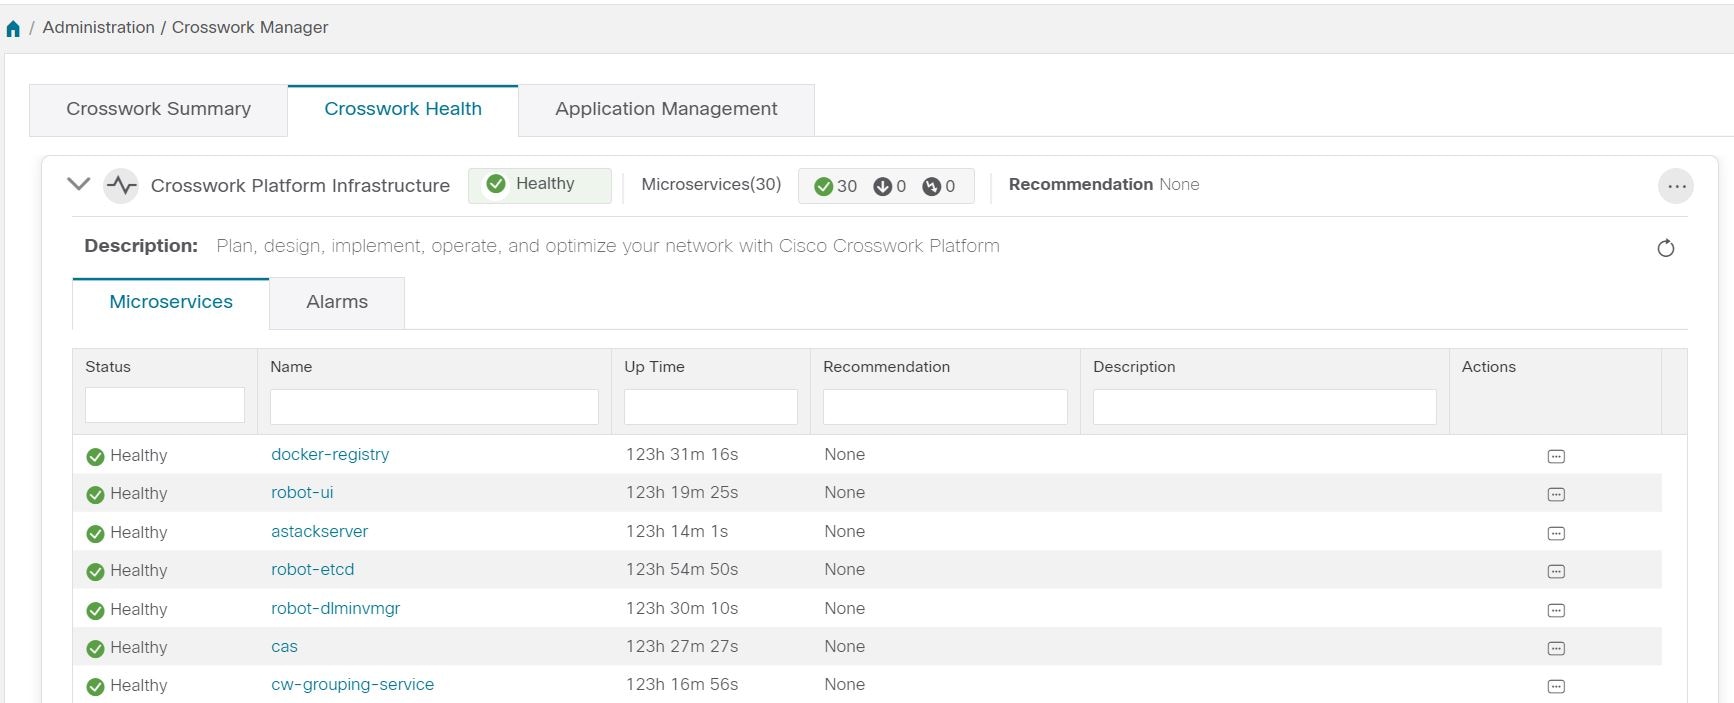Open actions menu for cas

coord(1556,648)
